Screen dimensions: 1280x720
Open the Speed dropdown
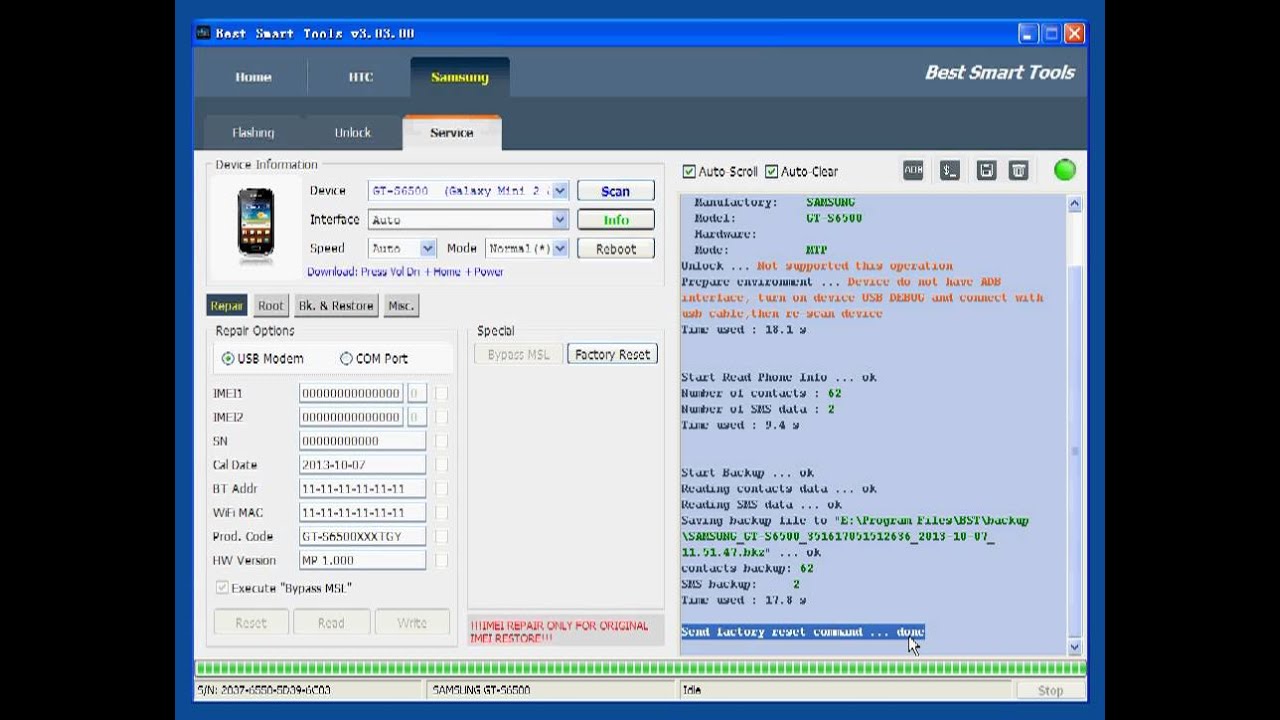click(x=428, y=248)
